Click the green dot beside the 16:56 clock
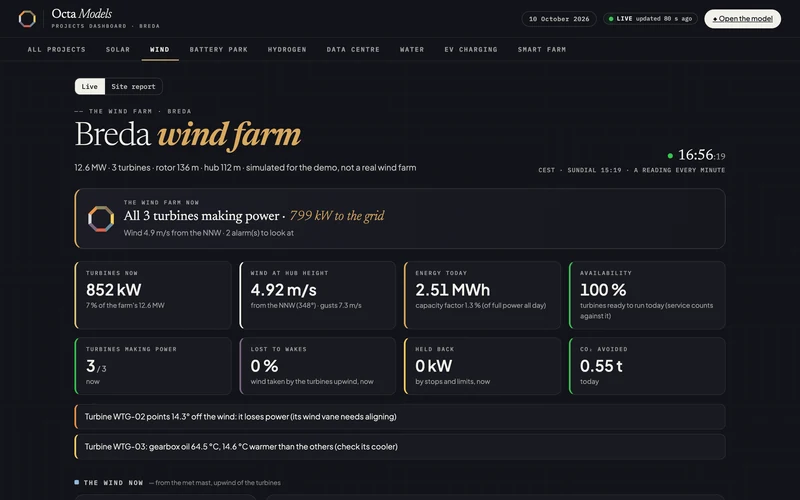The image size is (800, 500). pyautogui.click(x=670, y=156)
